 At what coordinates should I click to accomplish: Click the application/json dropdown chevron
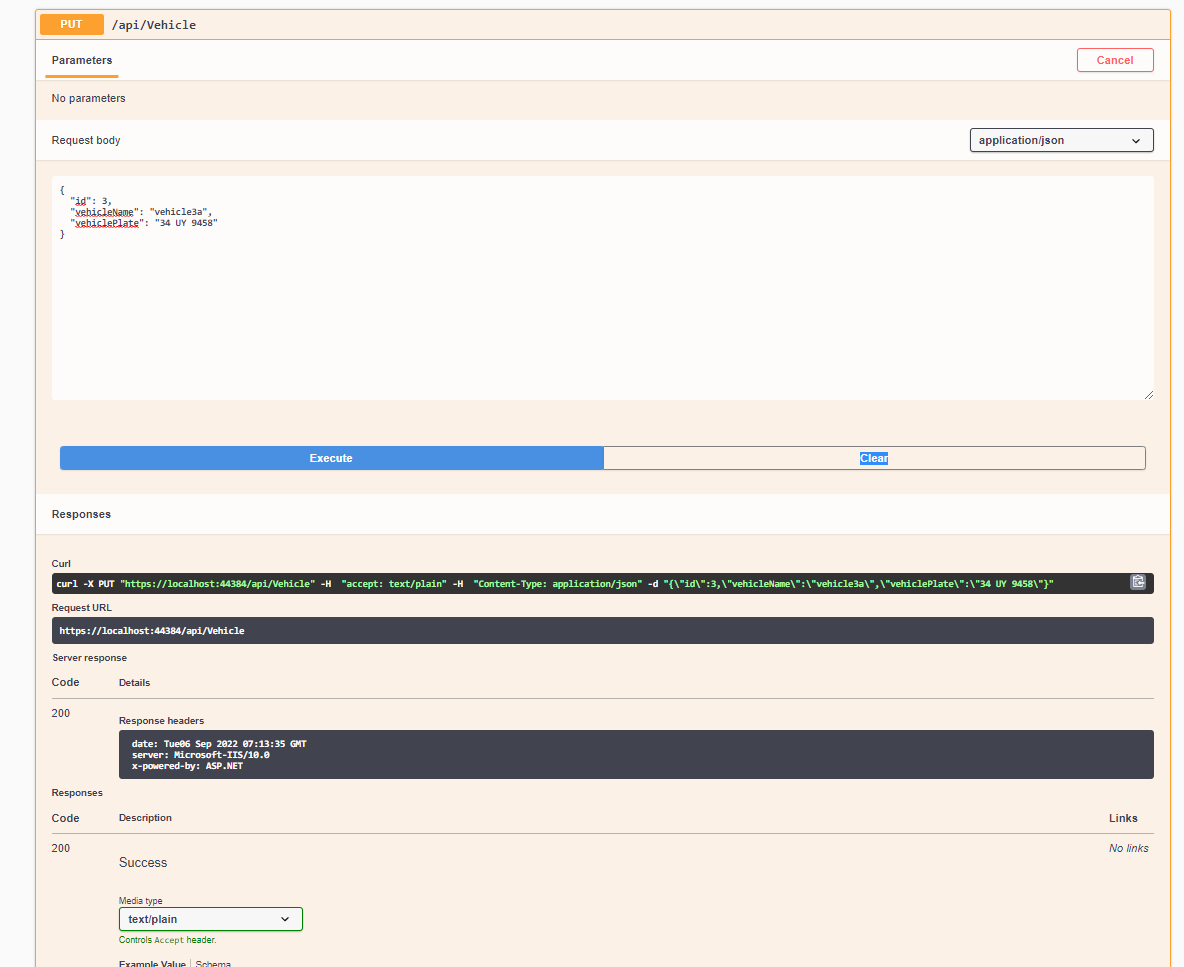(x=1136, y=140)
